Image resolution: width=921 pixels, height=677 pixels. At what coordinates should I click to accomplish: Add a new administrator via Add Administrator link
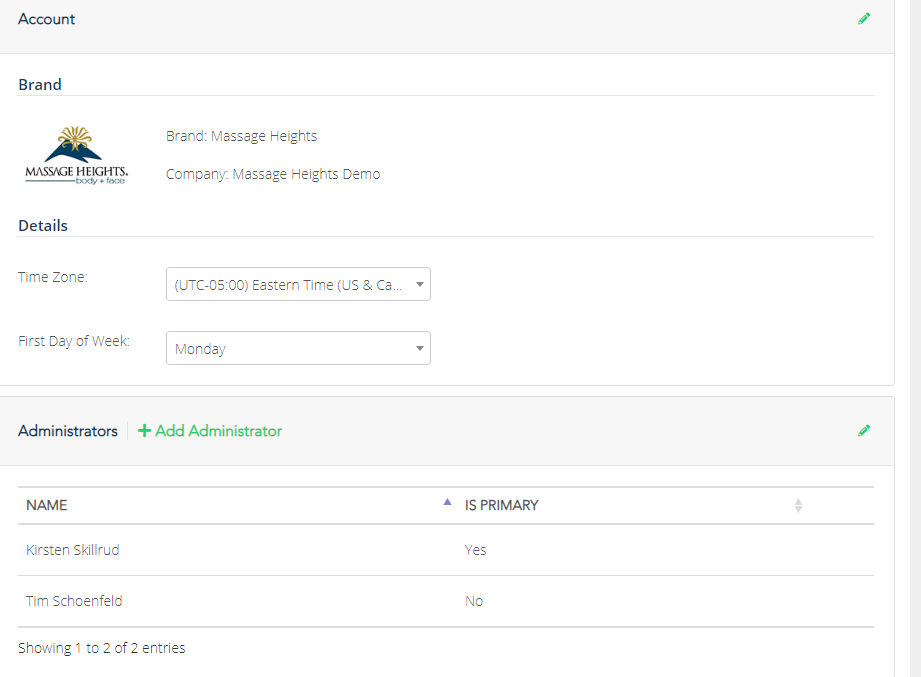tap(218, 431)
